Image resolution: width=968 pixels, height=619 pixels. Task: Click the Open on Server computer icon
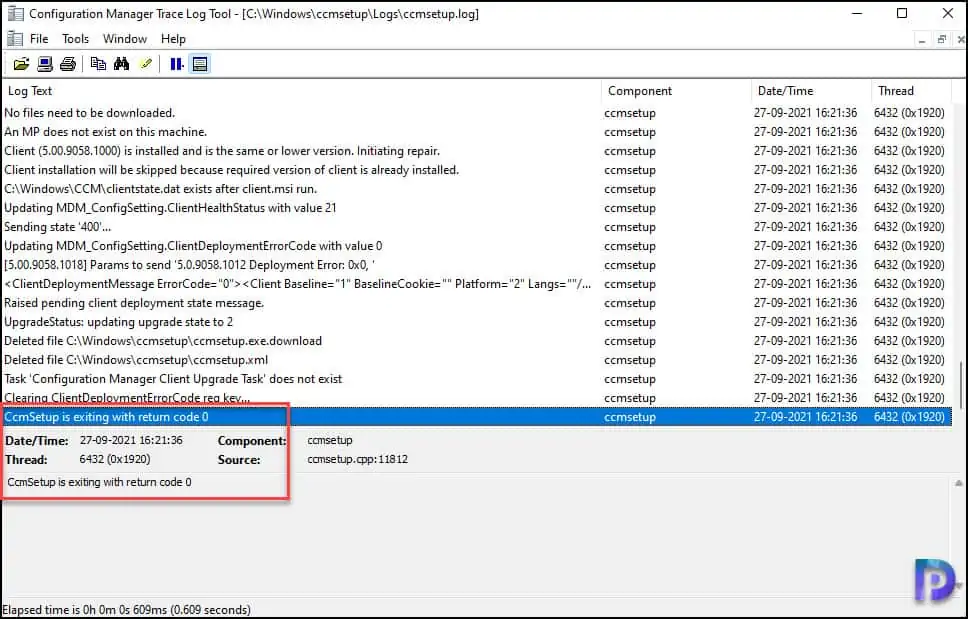point(45,64)
